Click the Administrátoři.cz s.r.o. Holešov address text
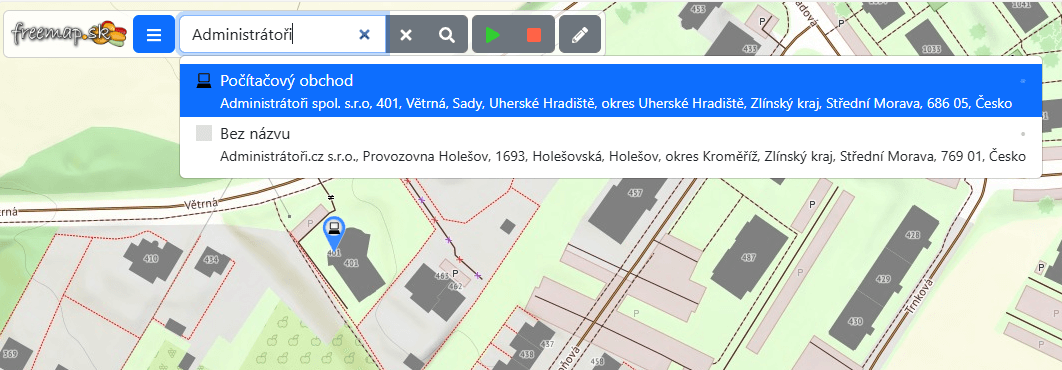 [x=622, y=157]
